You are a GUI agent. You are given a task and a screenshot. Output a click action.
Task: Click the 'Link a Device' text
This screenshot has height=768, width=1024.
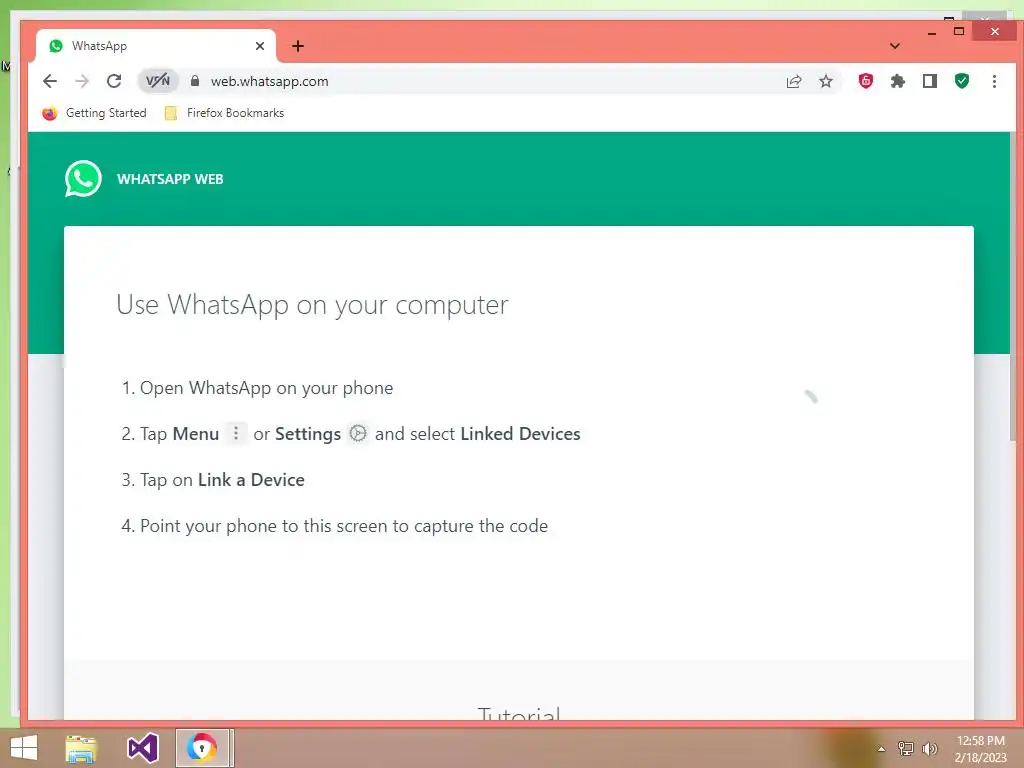click(x=251, y=480)
